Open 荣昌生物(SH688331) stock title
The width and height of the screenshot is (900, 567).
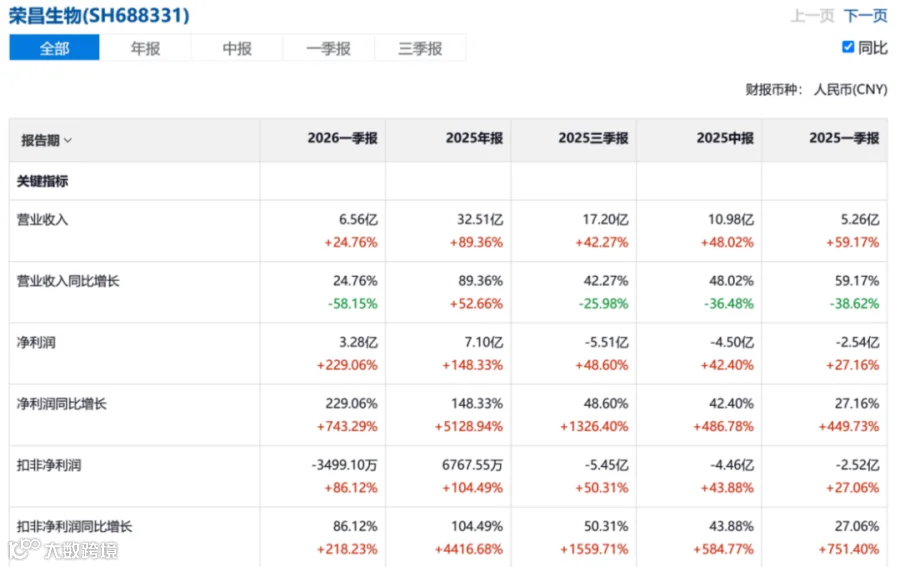(x=99, y=15)
